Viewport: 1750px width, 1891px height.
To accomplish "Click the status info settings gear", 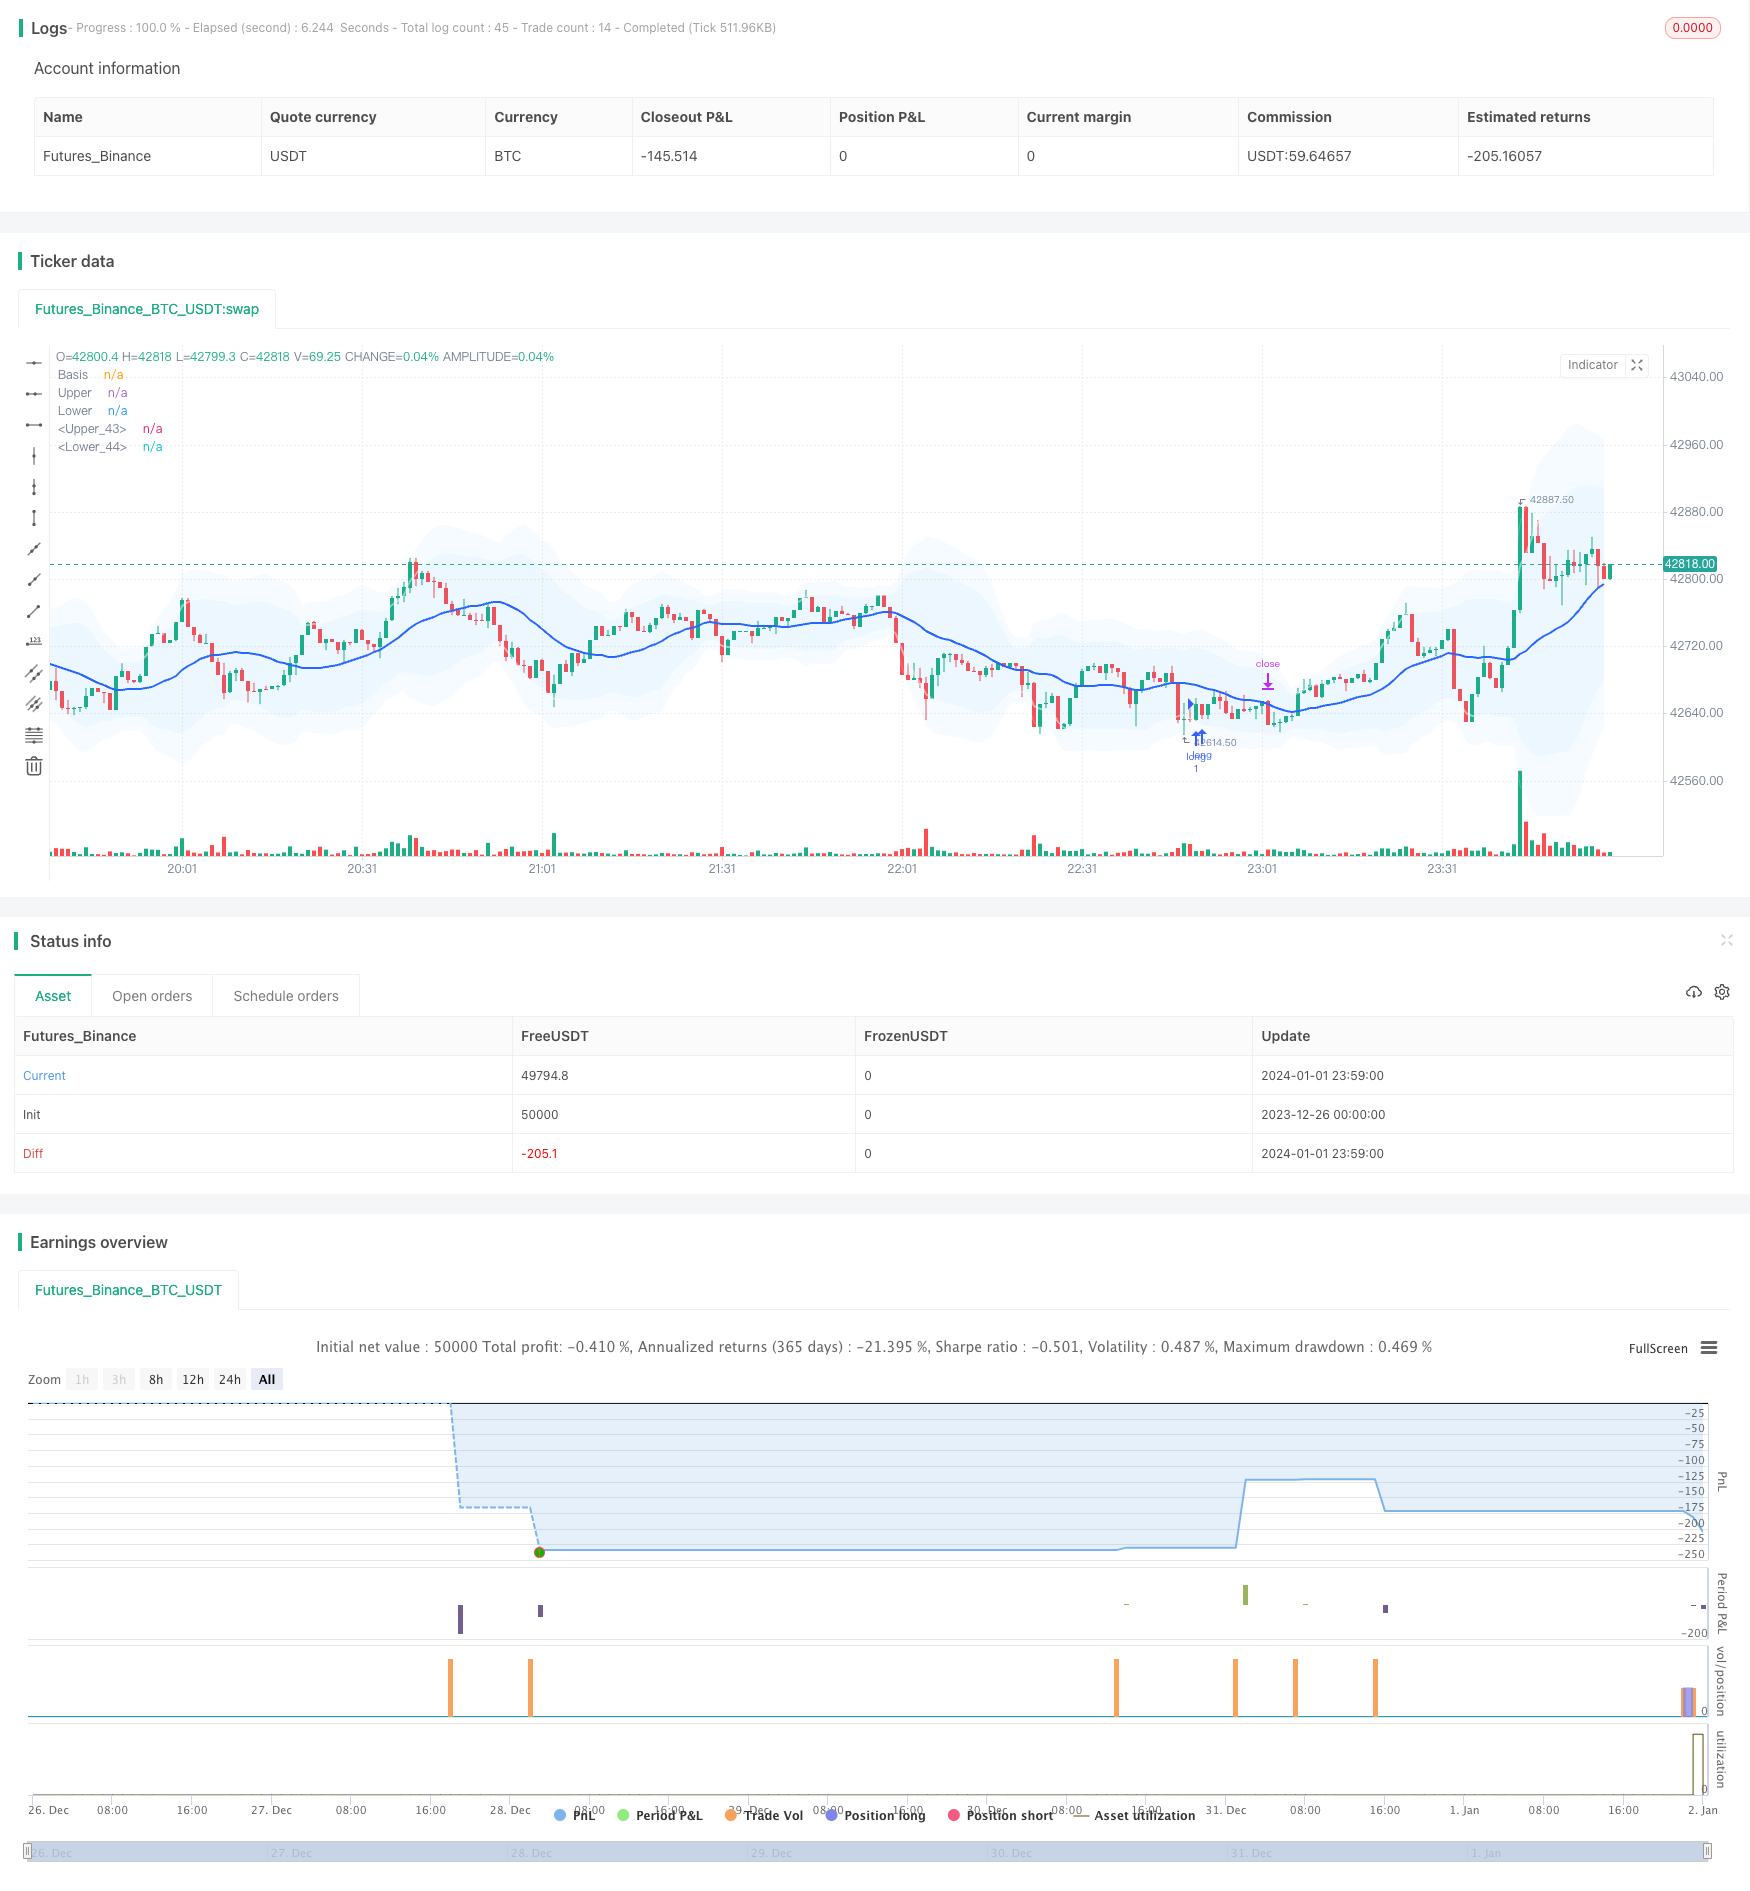I will 1722,992.
